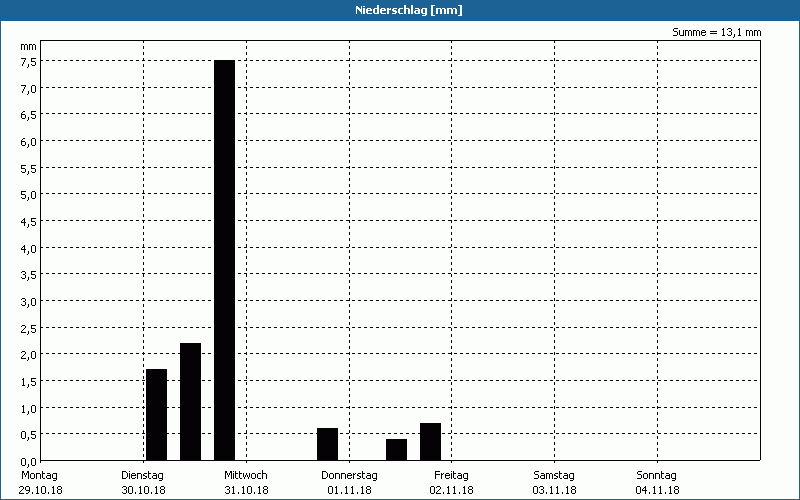
Task: Click the 'Montag' axis label
Action: 39,476
